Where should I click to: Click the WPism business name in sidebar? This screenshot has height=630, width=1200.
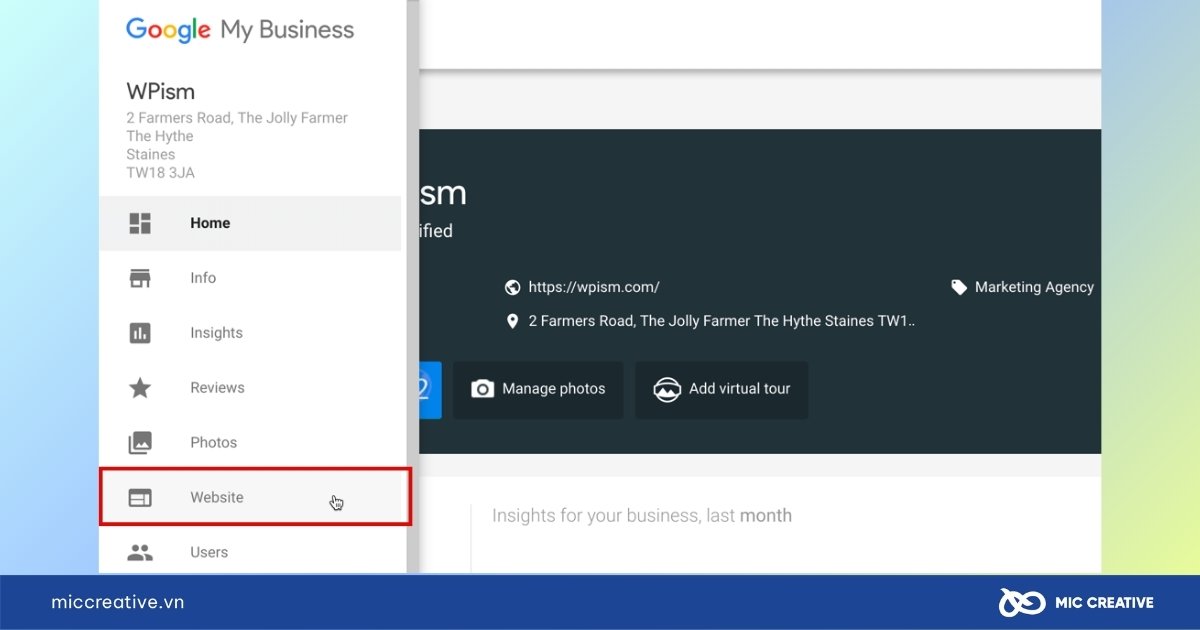(161, 92)
